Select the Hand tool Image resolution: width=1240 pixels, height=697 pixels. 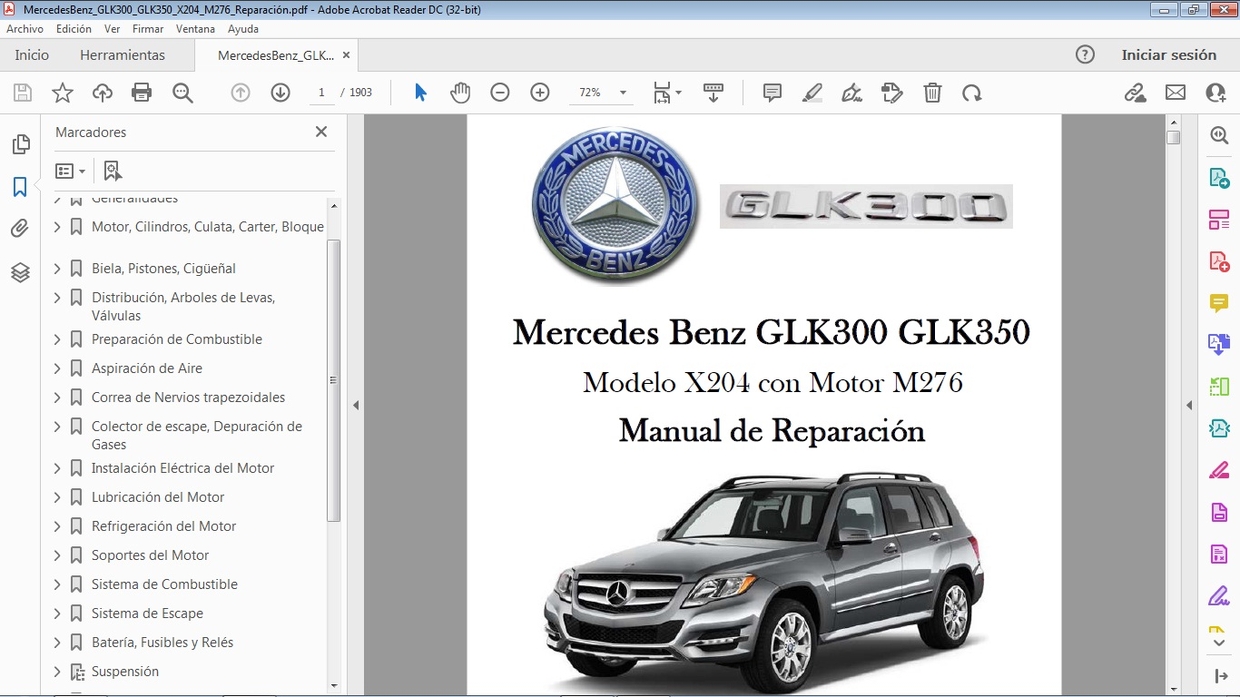click(x=460, y=92)
